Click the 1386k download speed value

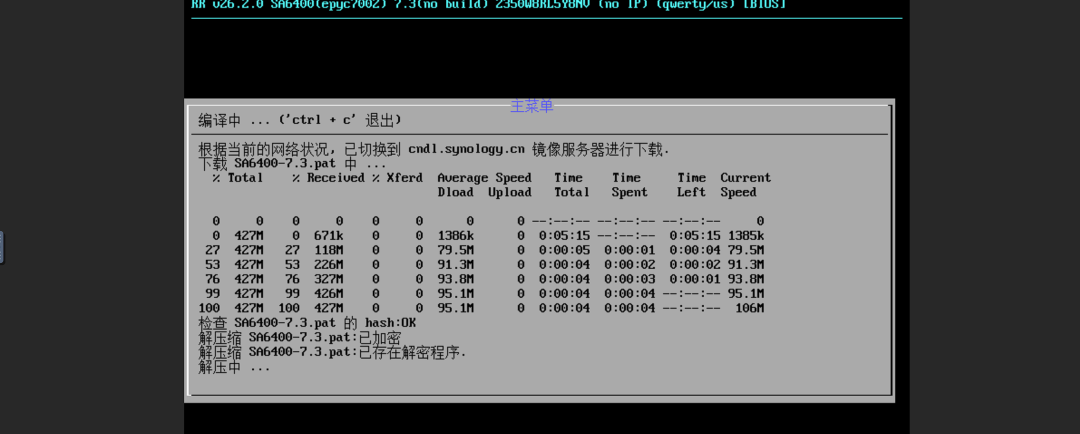coord(455,236)
